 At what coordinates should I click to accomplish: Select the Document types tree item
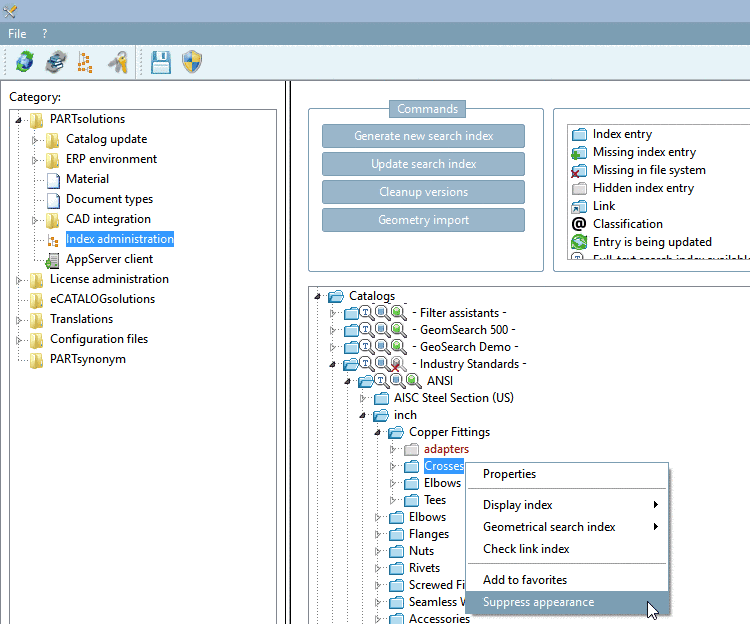coord(109,199)
